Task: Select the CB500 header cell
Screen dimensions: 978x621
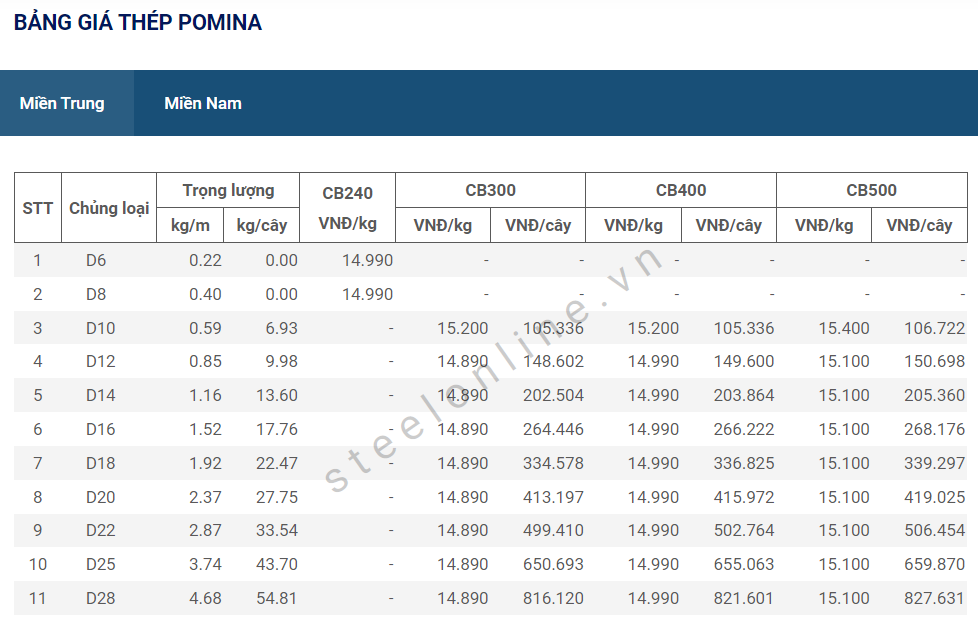Action: pyautogui.click(x=871, y=190)
